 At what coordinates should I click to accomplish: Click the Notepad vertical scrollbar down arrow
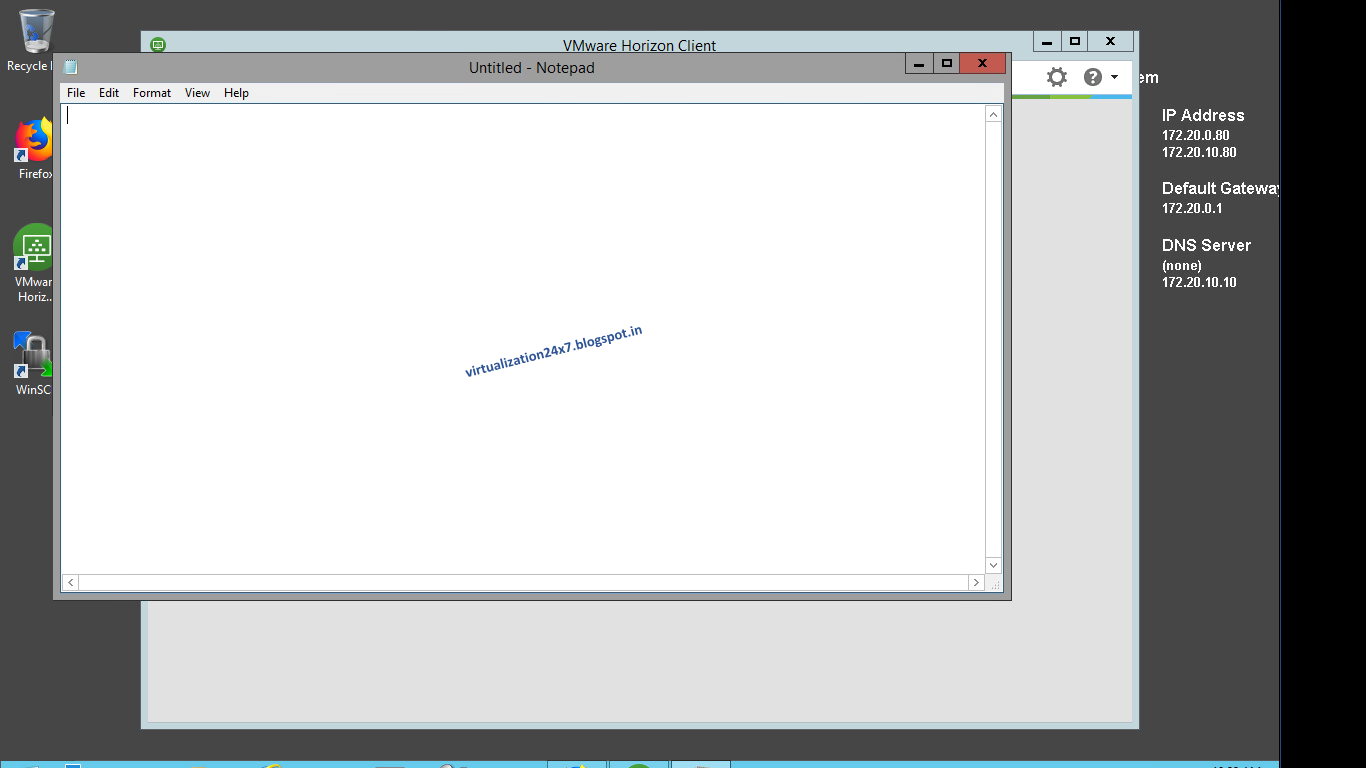(993, 565)
